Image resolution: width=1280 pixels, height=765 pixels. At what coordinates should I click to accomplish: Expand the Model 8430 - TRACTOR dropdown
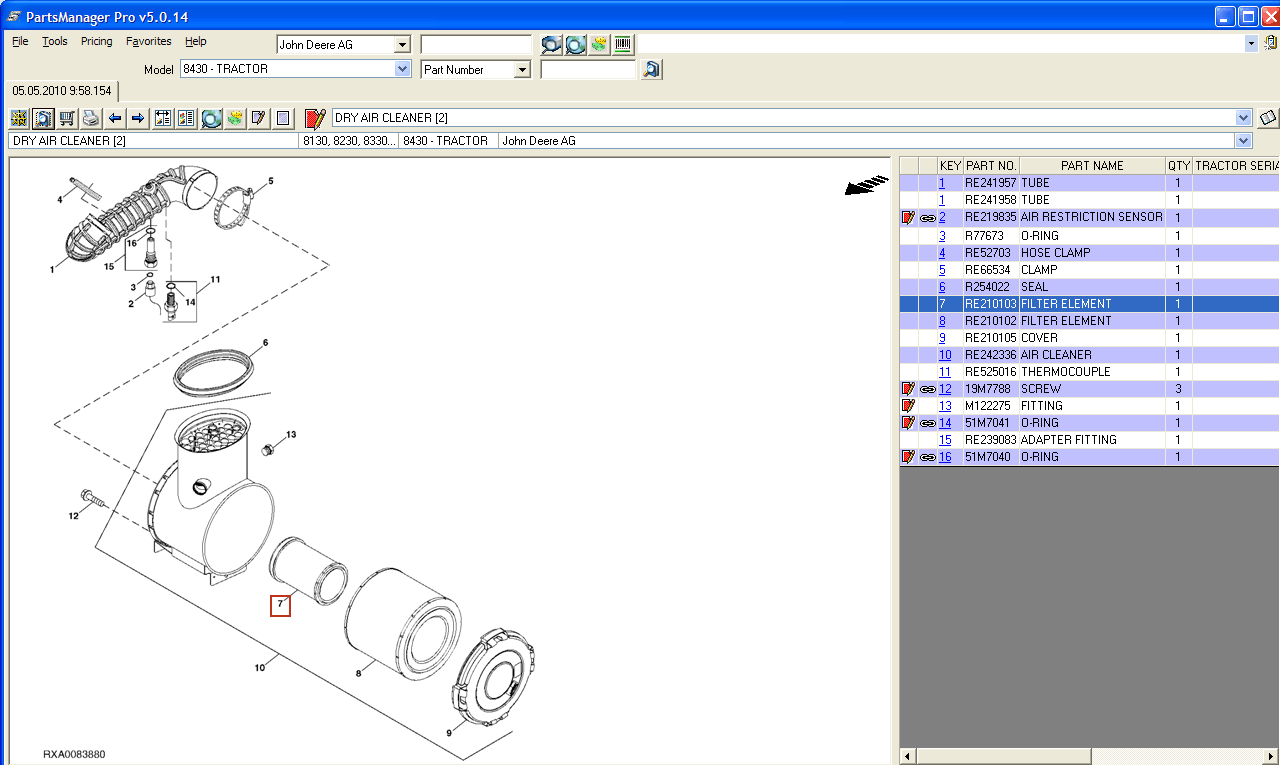click(x=402, y=70)
